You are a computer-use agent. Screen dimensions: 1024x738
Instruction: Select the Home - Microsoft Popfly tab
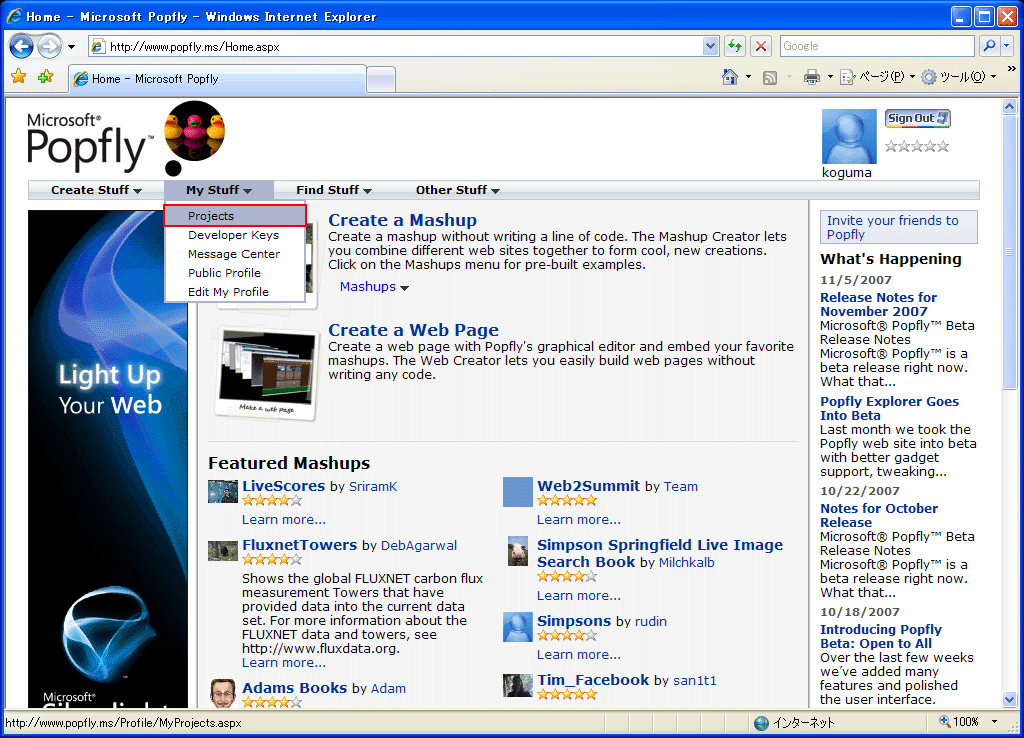217,78
